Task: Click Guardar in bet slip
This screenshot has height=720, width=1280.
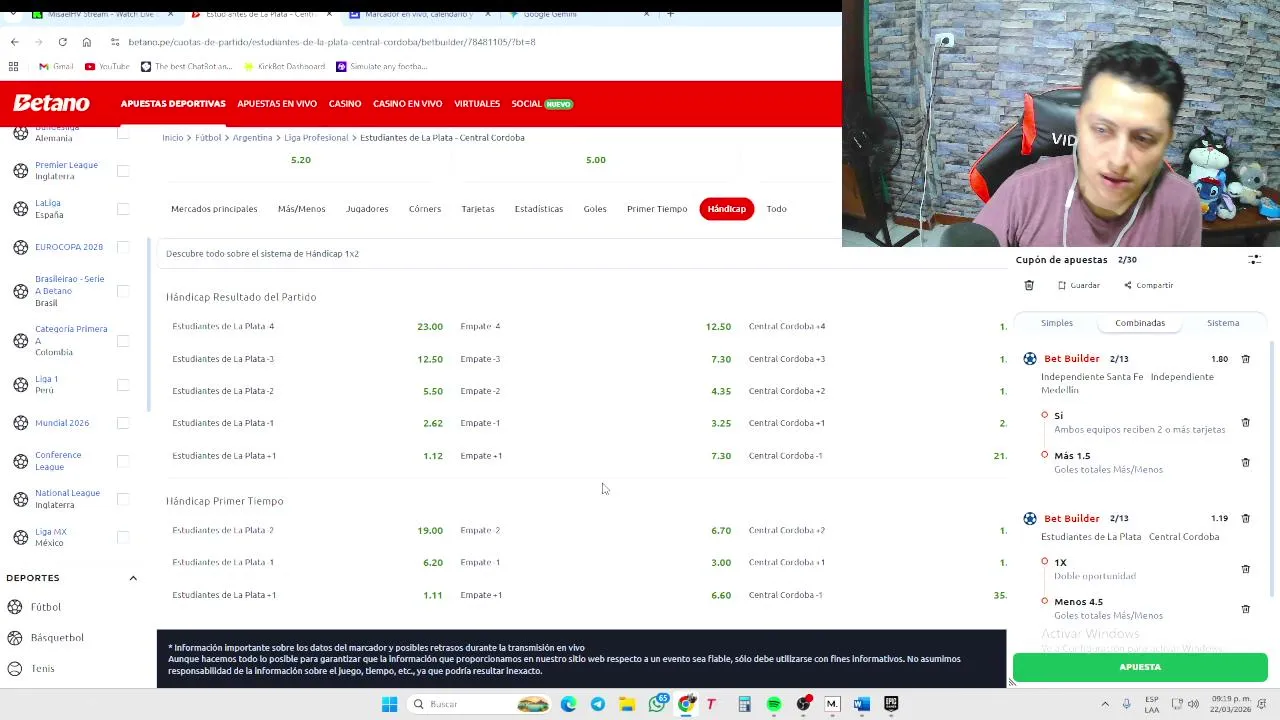Action: coord(1079,285)
